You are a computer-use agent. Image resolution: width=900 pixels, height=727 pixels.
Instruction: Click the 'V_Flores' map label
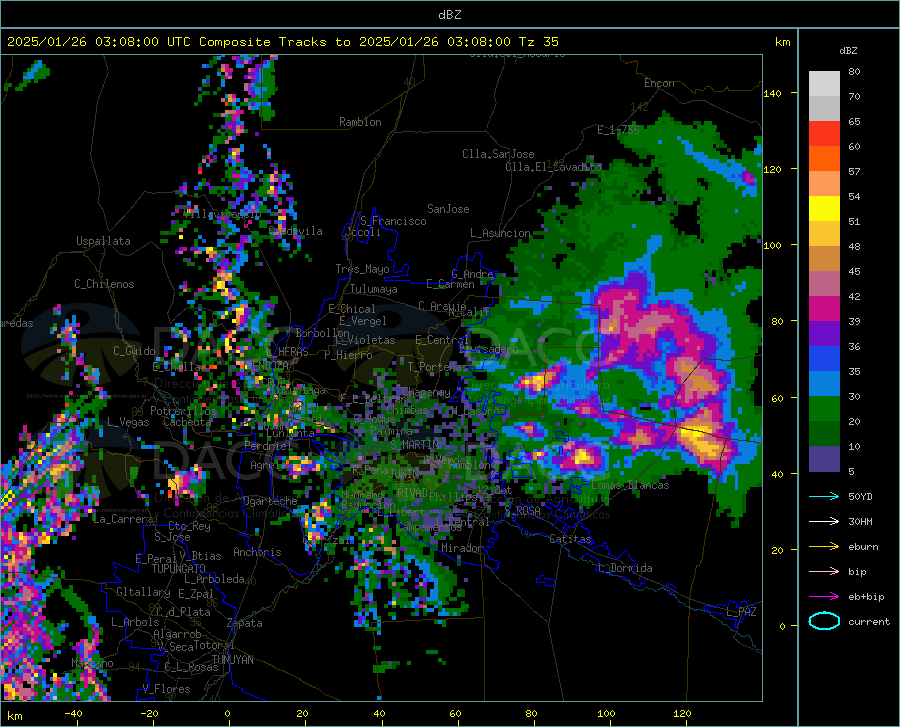pos(166,689)
